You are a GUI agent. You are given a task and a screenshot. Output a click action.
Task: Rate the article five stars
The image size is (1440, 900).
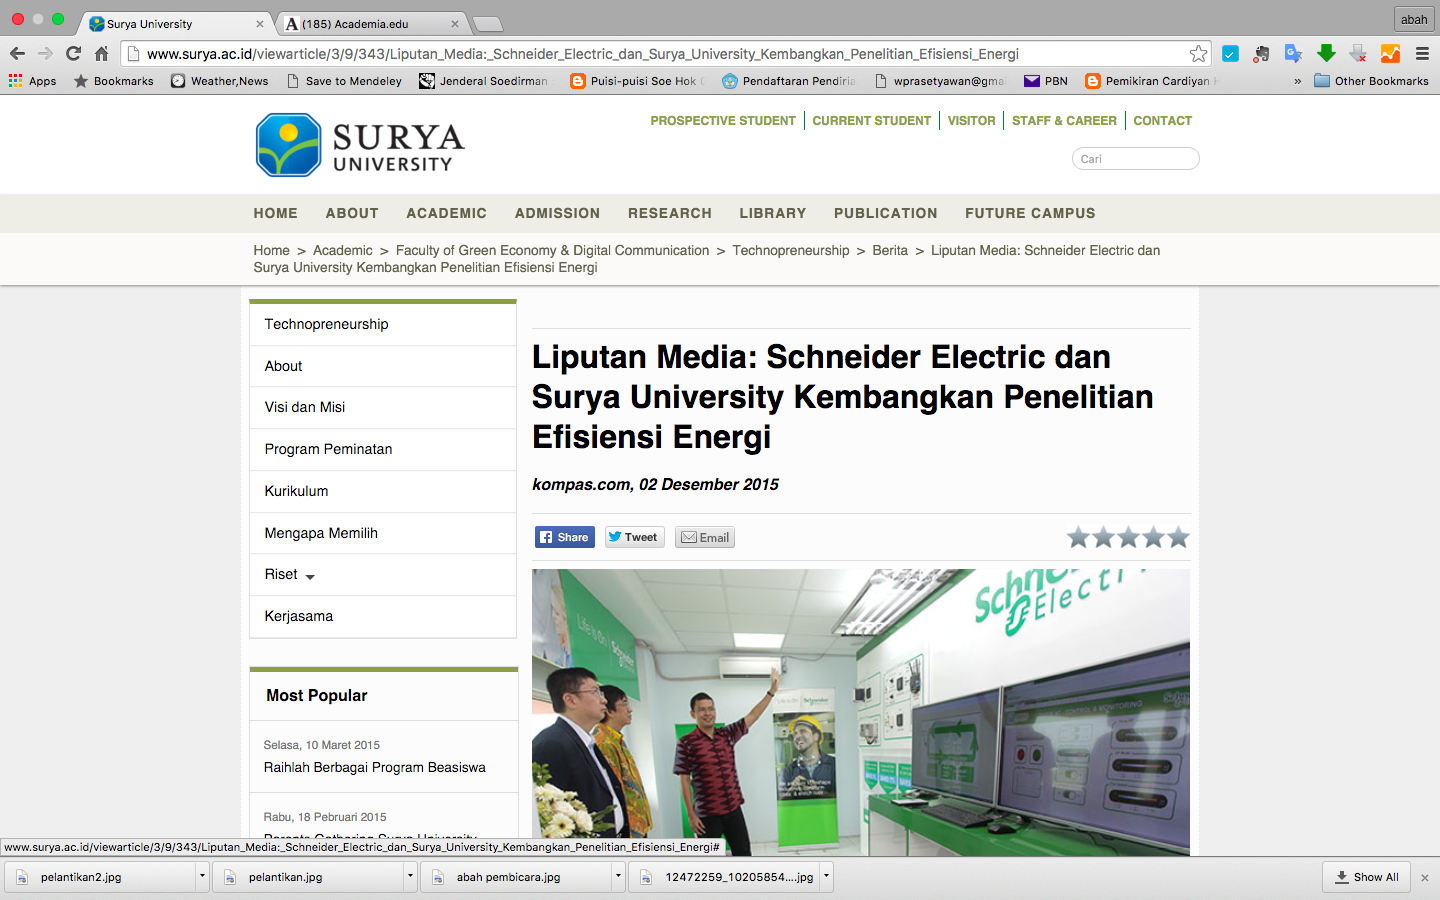coord(1178,538)
